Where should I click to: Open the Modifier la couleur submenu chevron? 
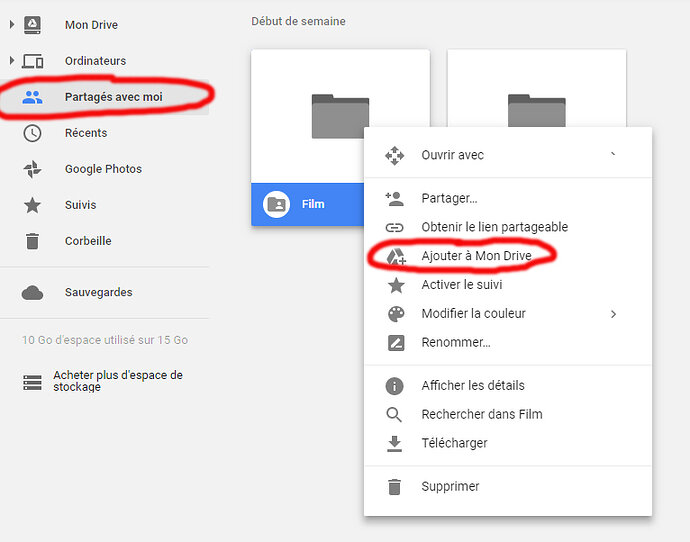(x=613, y=314)
